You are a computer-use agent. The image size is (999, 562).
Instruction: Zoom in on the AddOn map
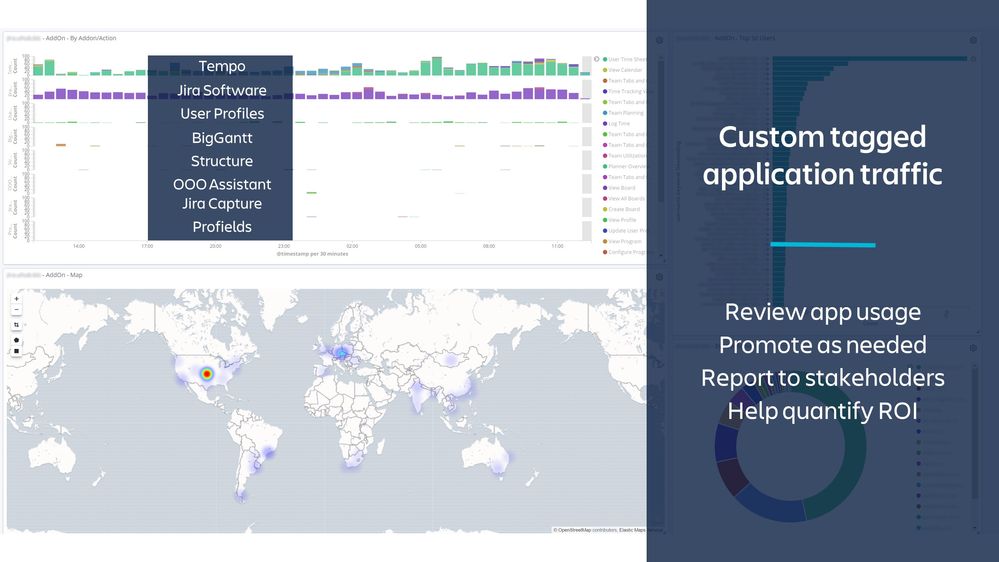click(x=17, y=298)
